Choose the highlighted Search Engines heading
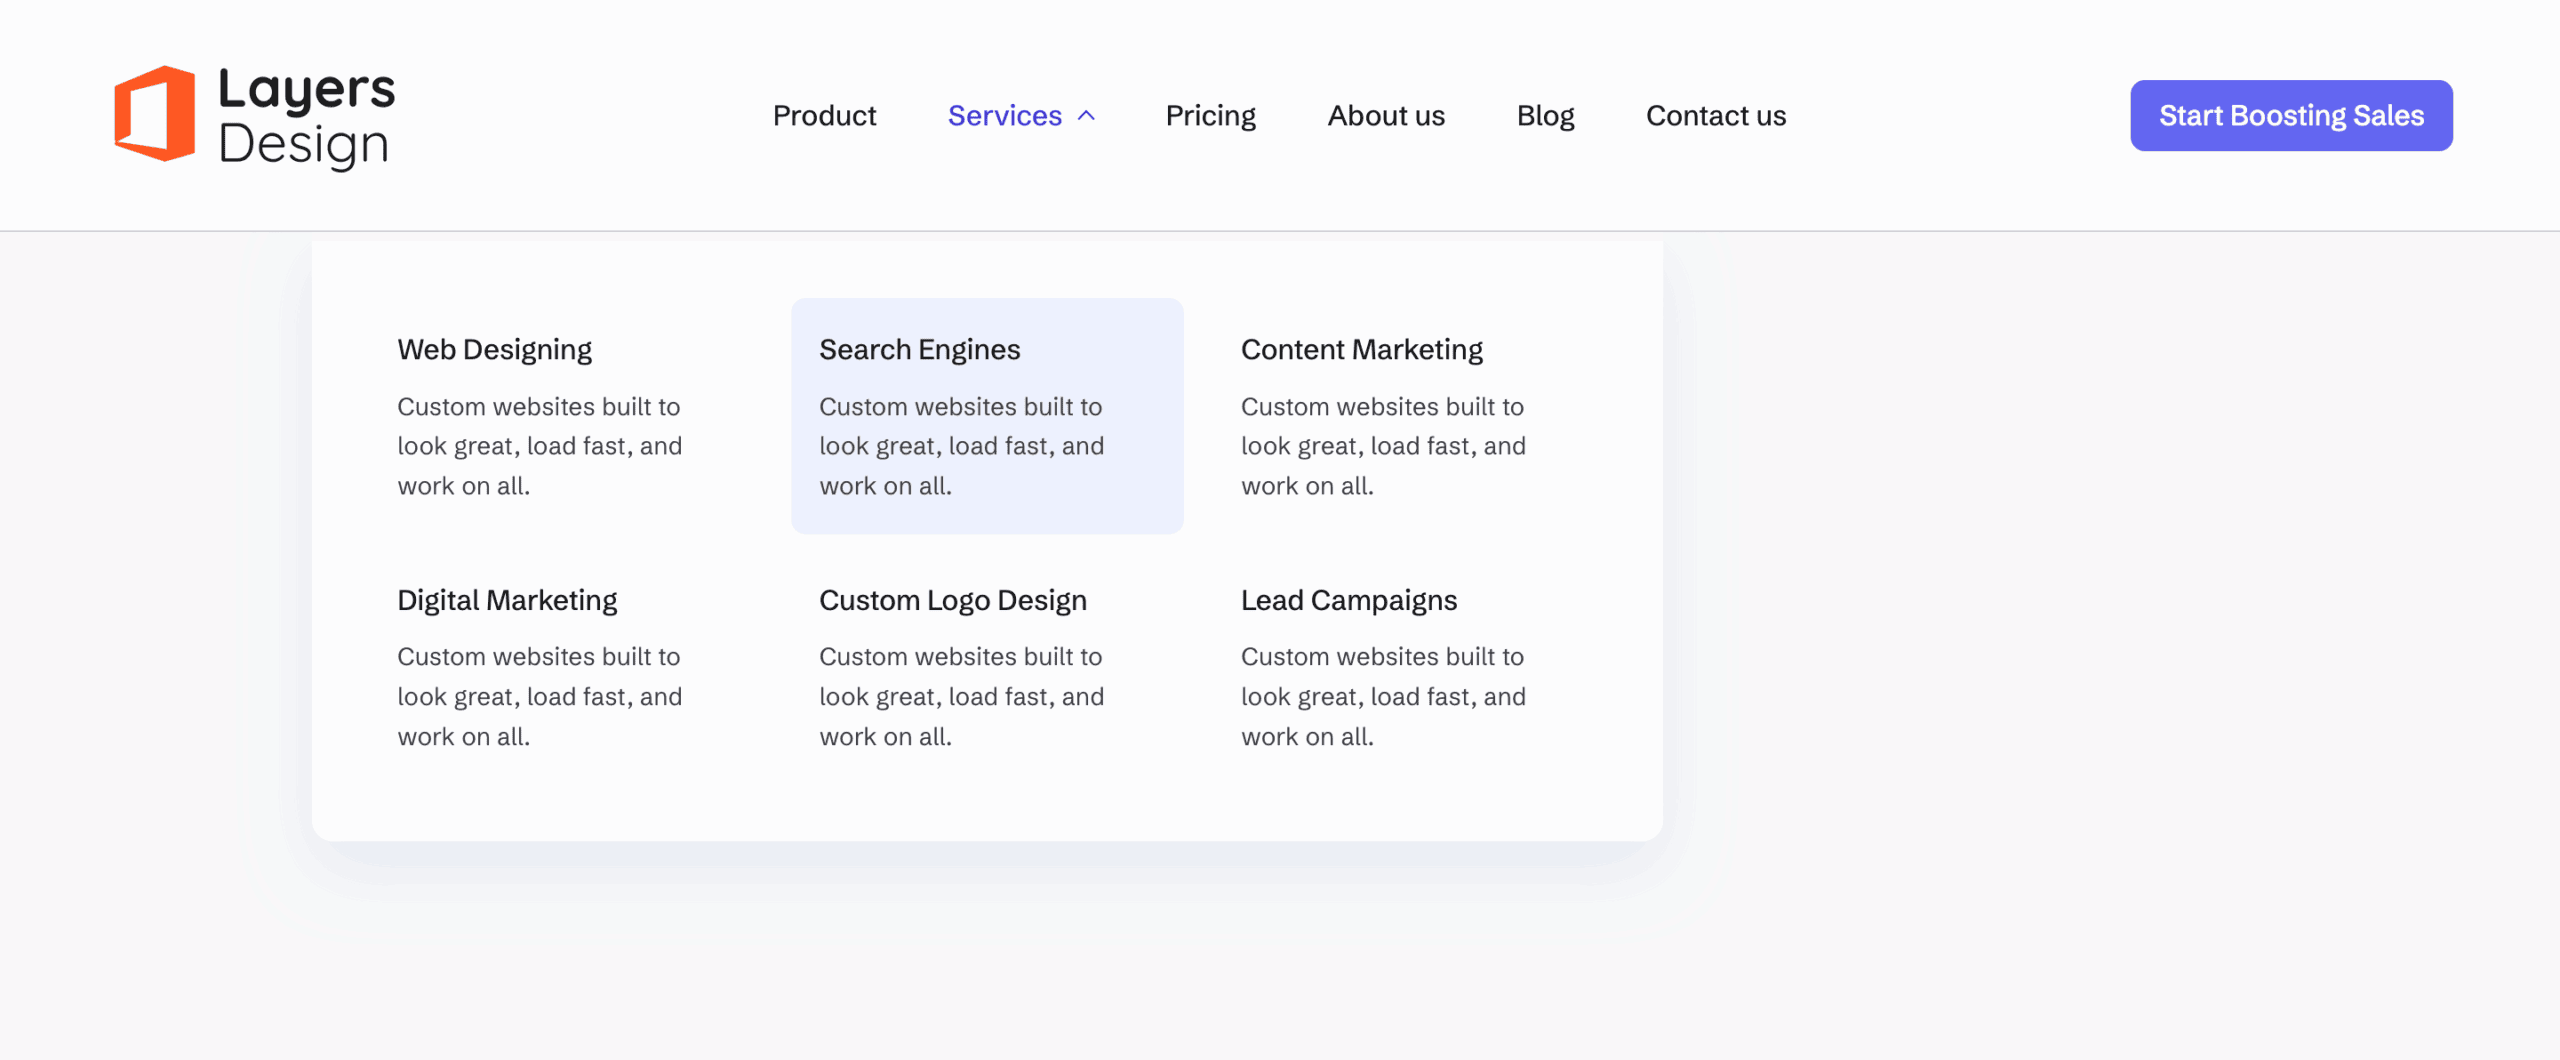The image size is (2560, 1060). point(919,349)
